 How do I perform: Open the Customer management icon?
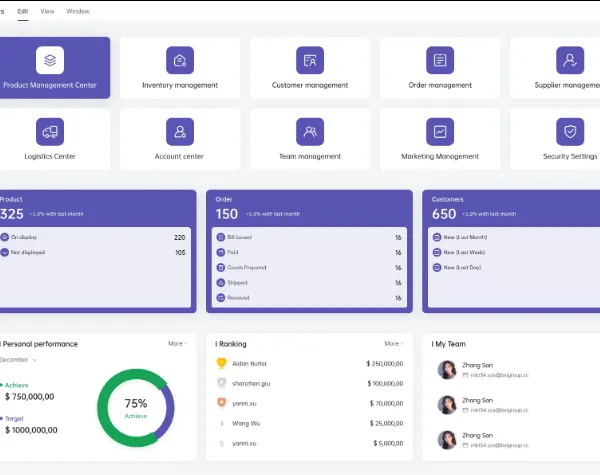[310, 60]
